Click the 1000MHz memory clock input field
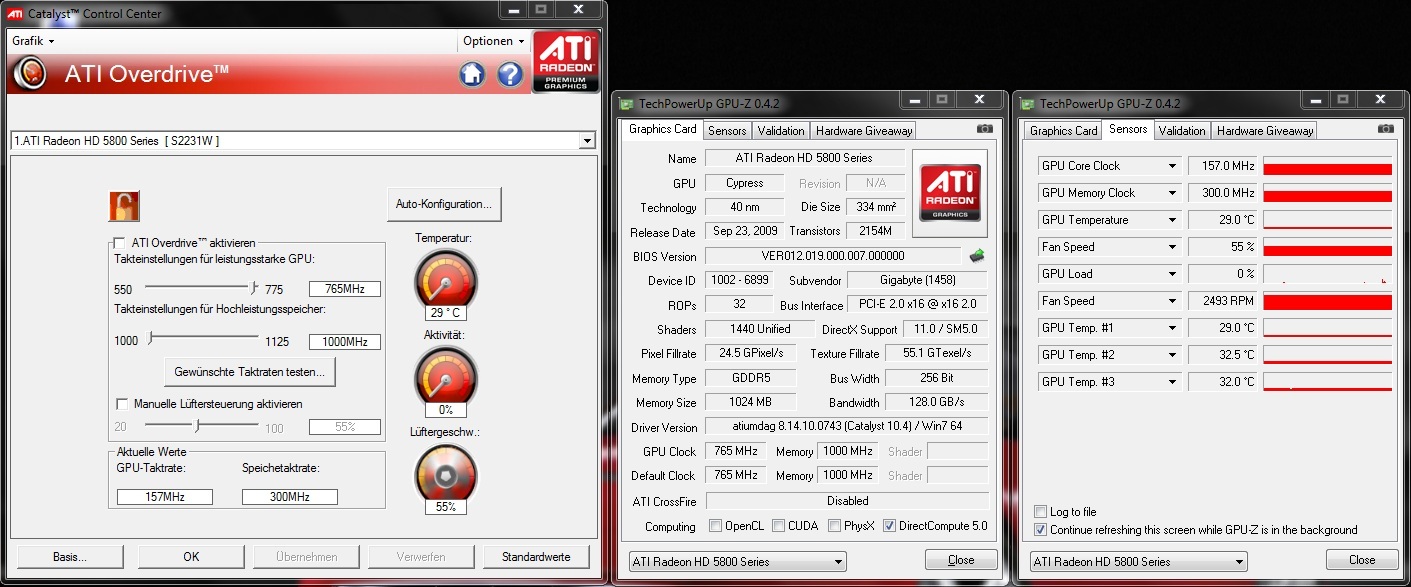The height and width of the screenshot is (587, 1411). coord(345,342)
